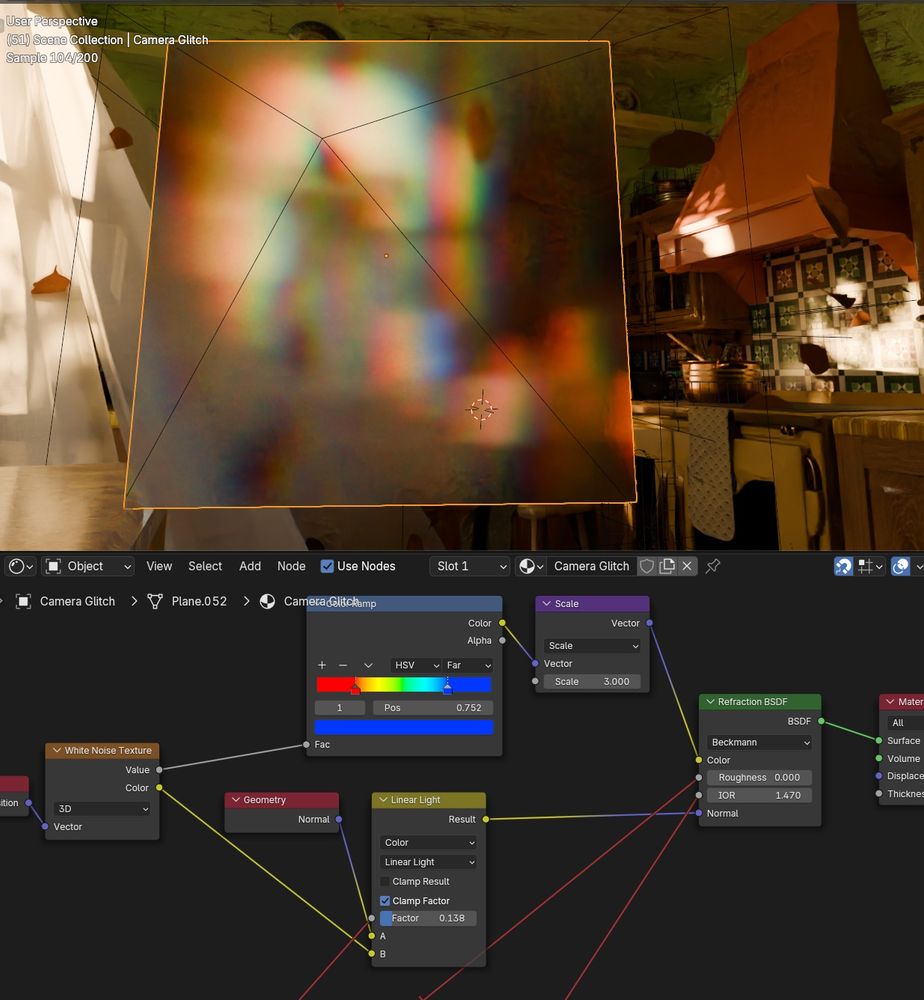Toggle the node overlays icon
Screen dimensions: 924x1000
pyautogui.click(x=900, y=566)
